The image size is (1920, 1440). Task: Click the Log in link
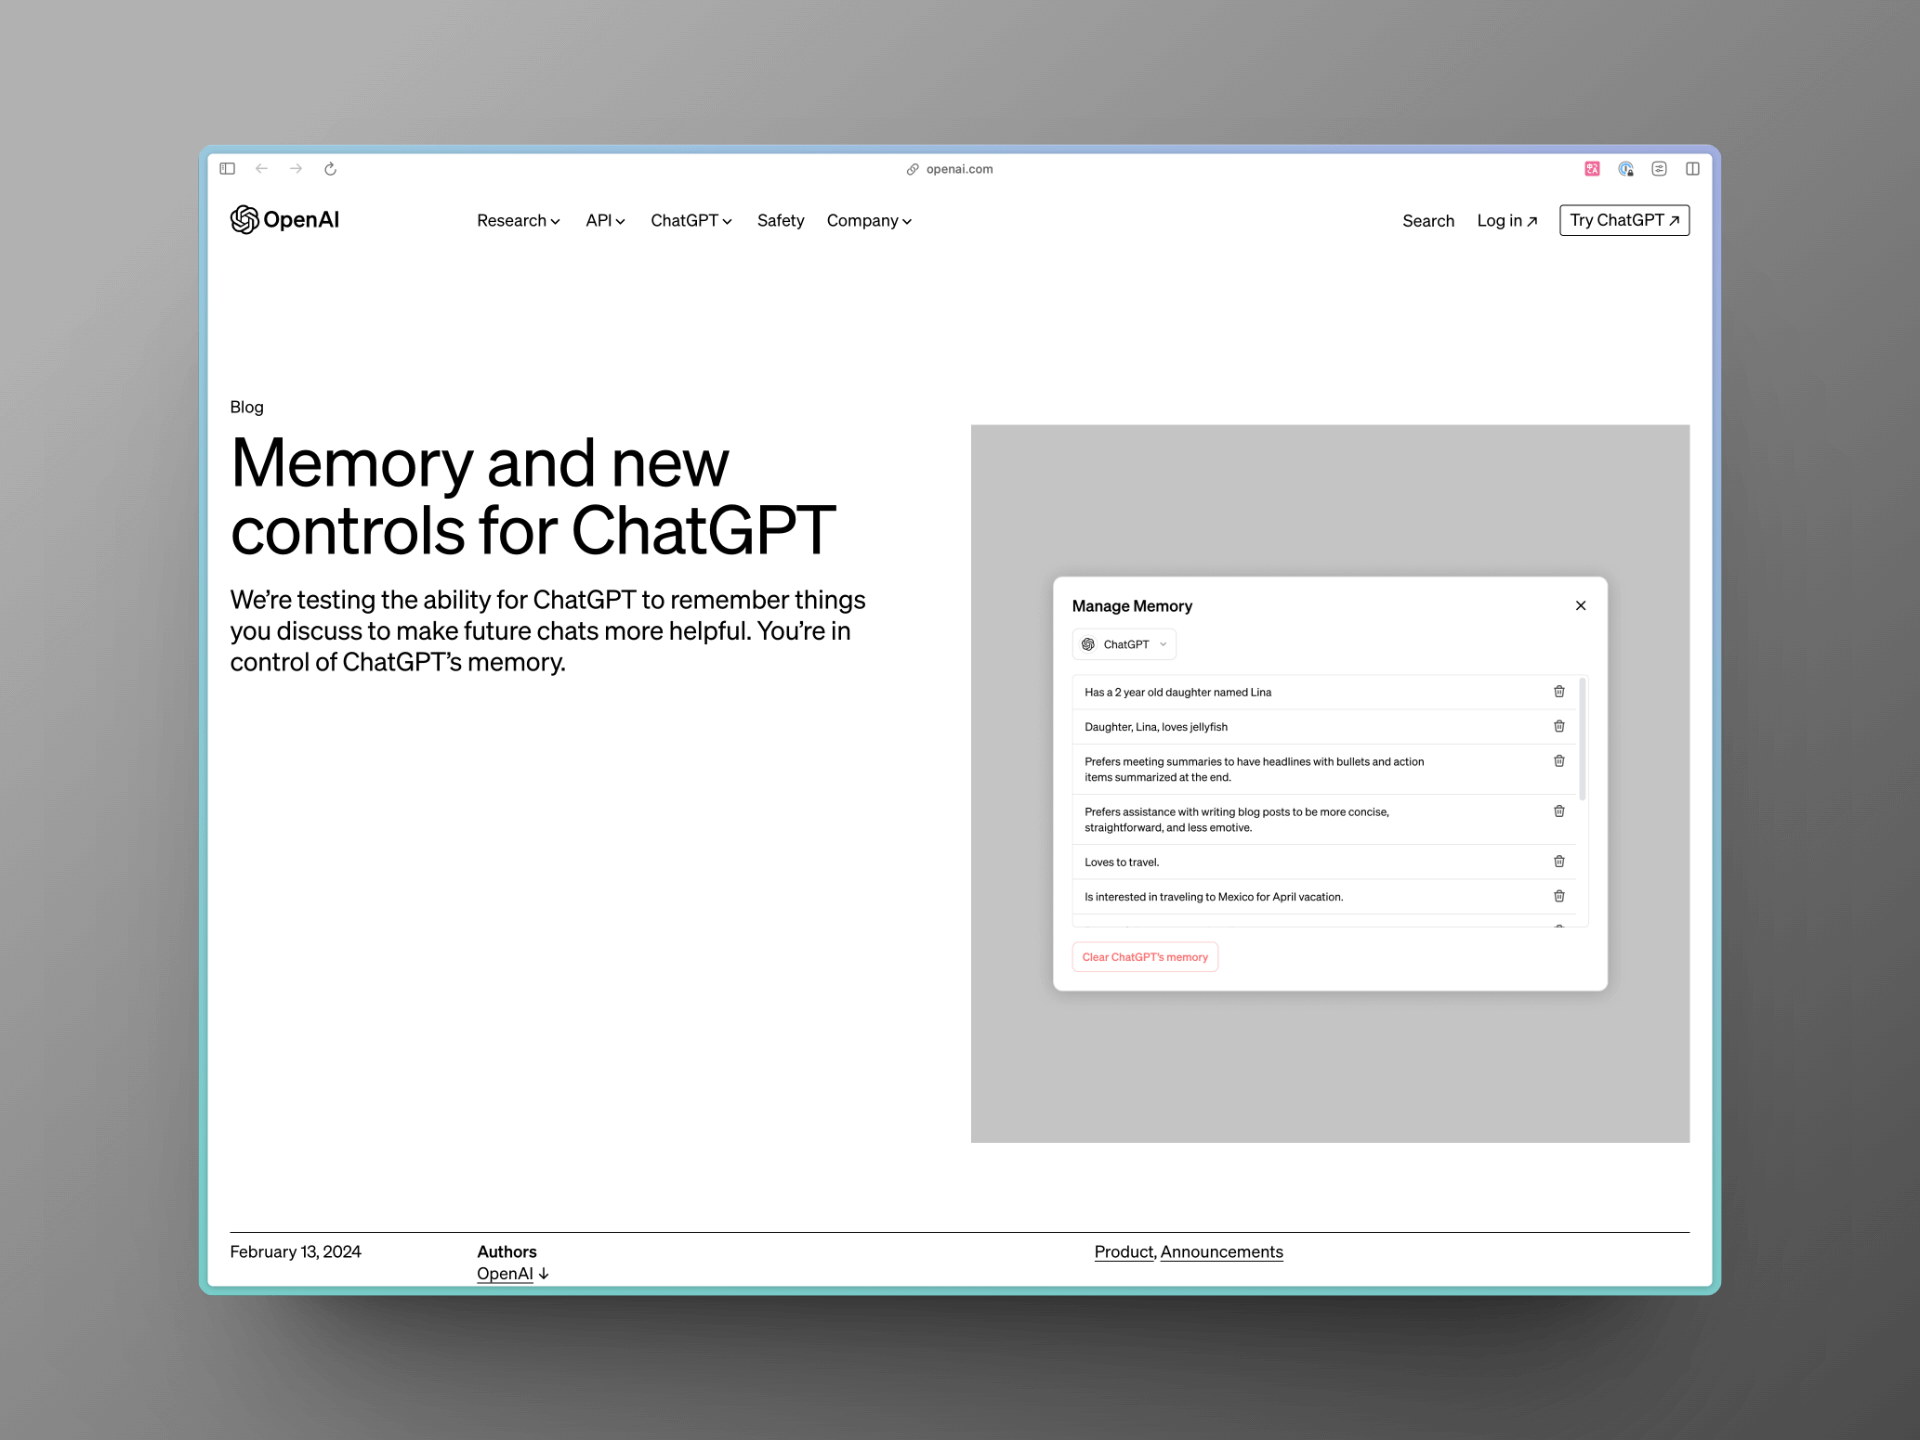pos(1507,221)
